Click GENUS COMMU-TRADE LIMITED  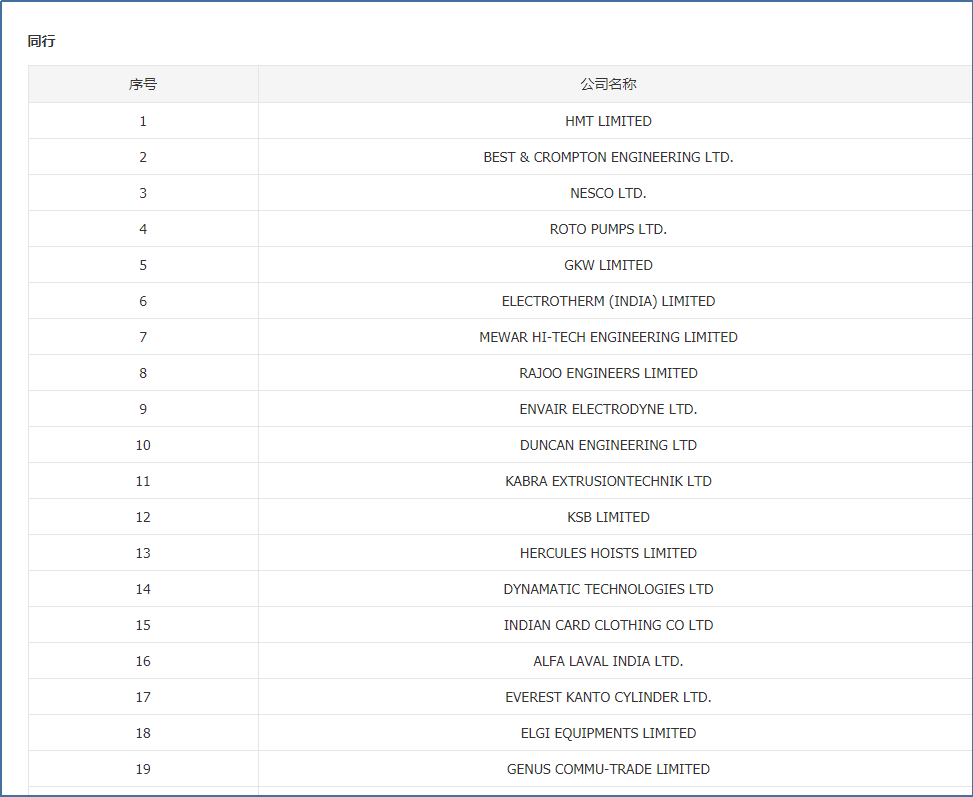pyautogui.click(x=609, y=769)
